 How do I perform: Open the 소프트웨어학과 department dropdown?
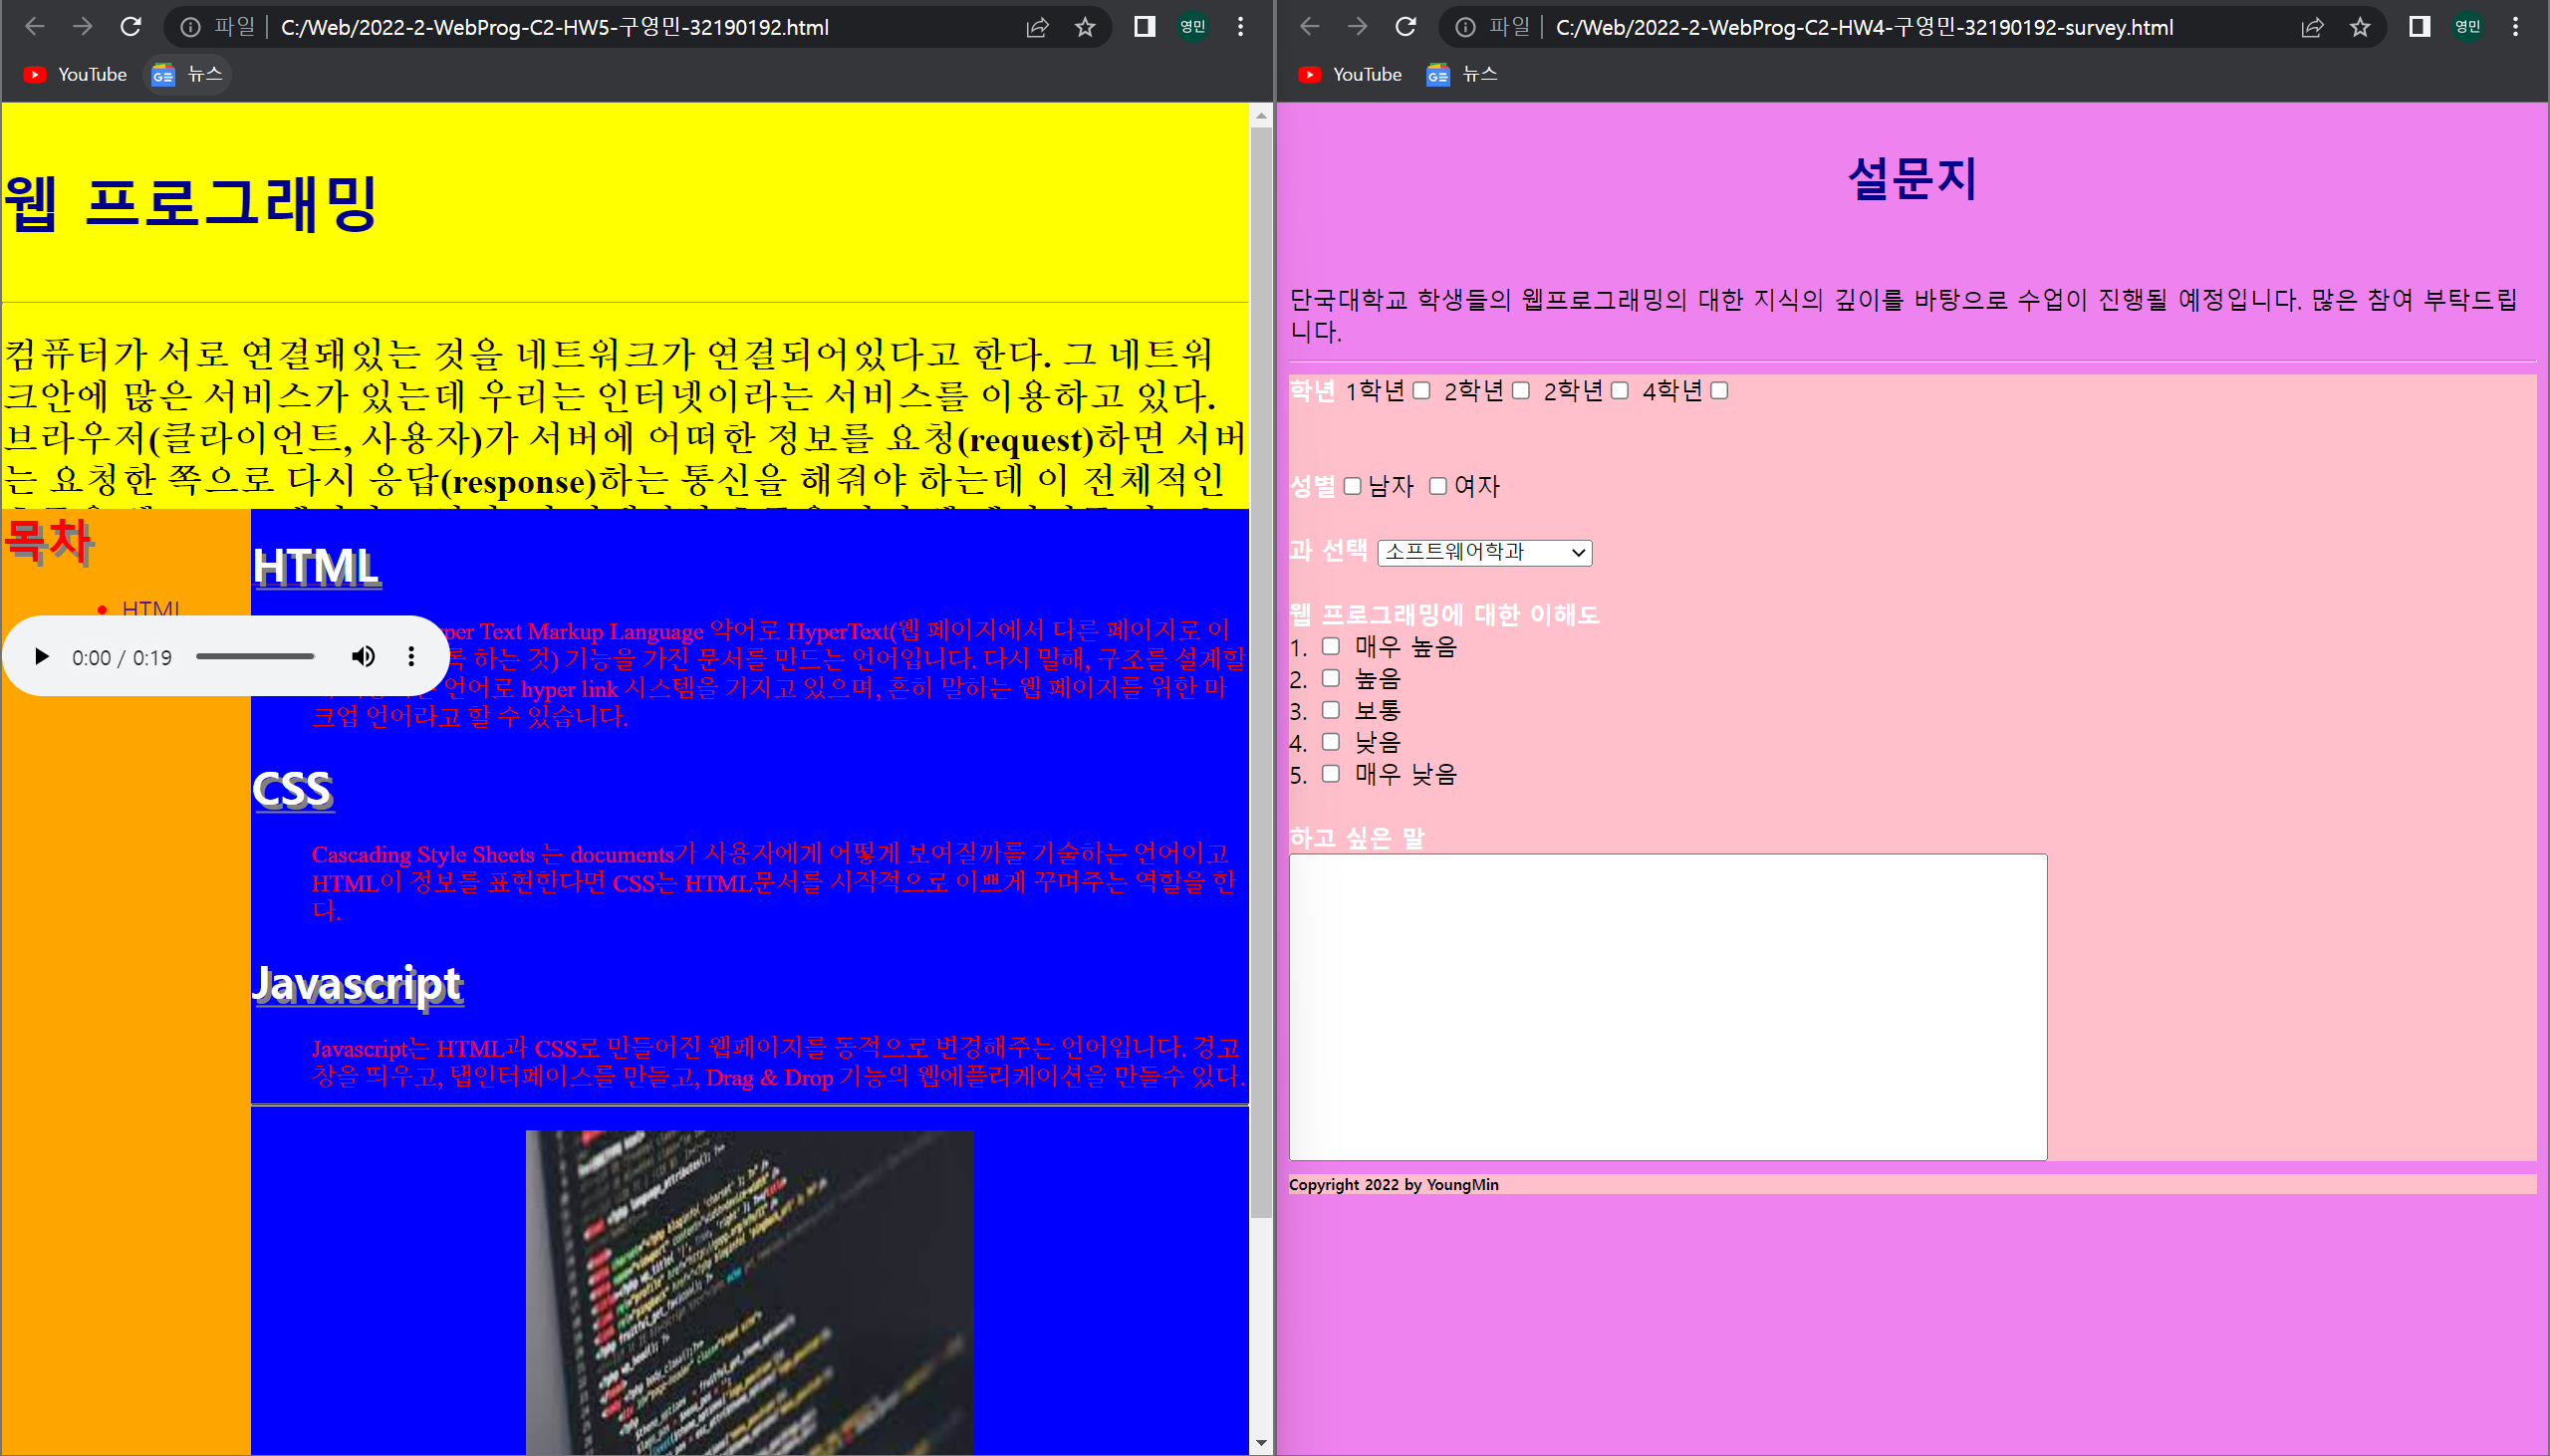[x=1485, y=552]
